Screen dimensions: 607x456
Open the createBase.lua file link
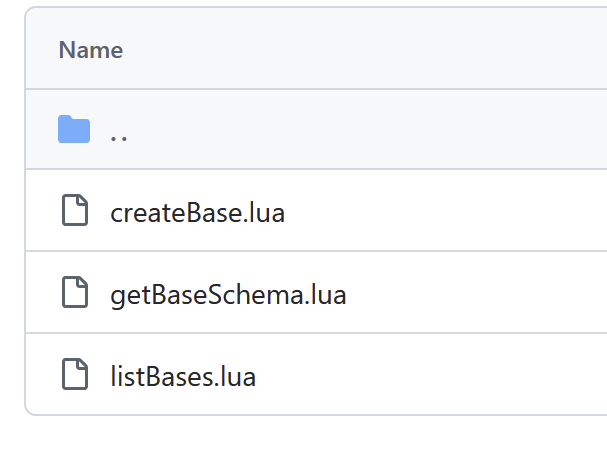click(x=197, y=212)
